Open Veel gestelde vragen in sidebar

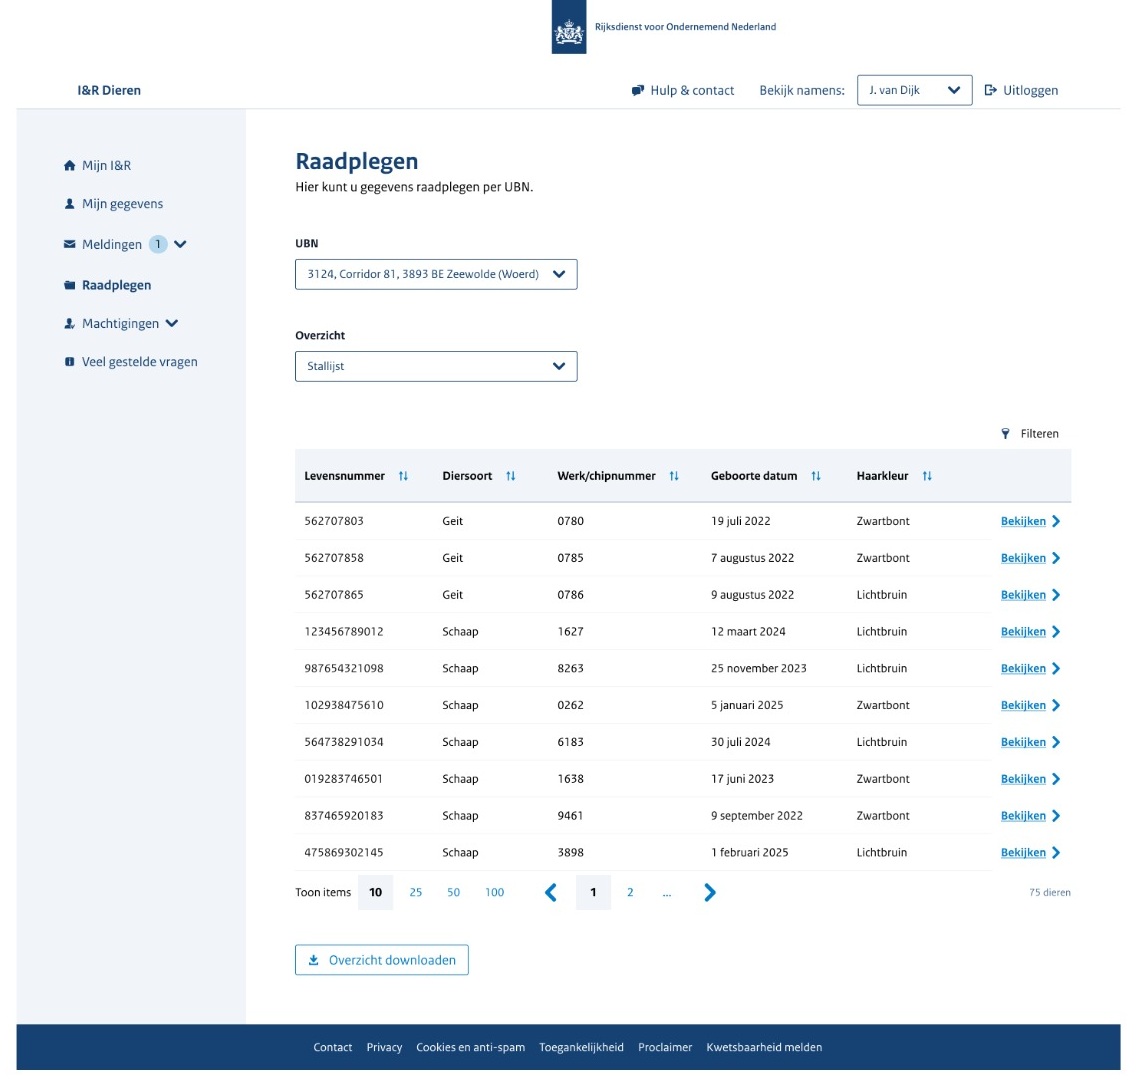pos(139,362)
